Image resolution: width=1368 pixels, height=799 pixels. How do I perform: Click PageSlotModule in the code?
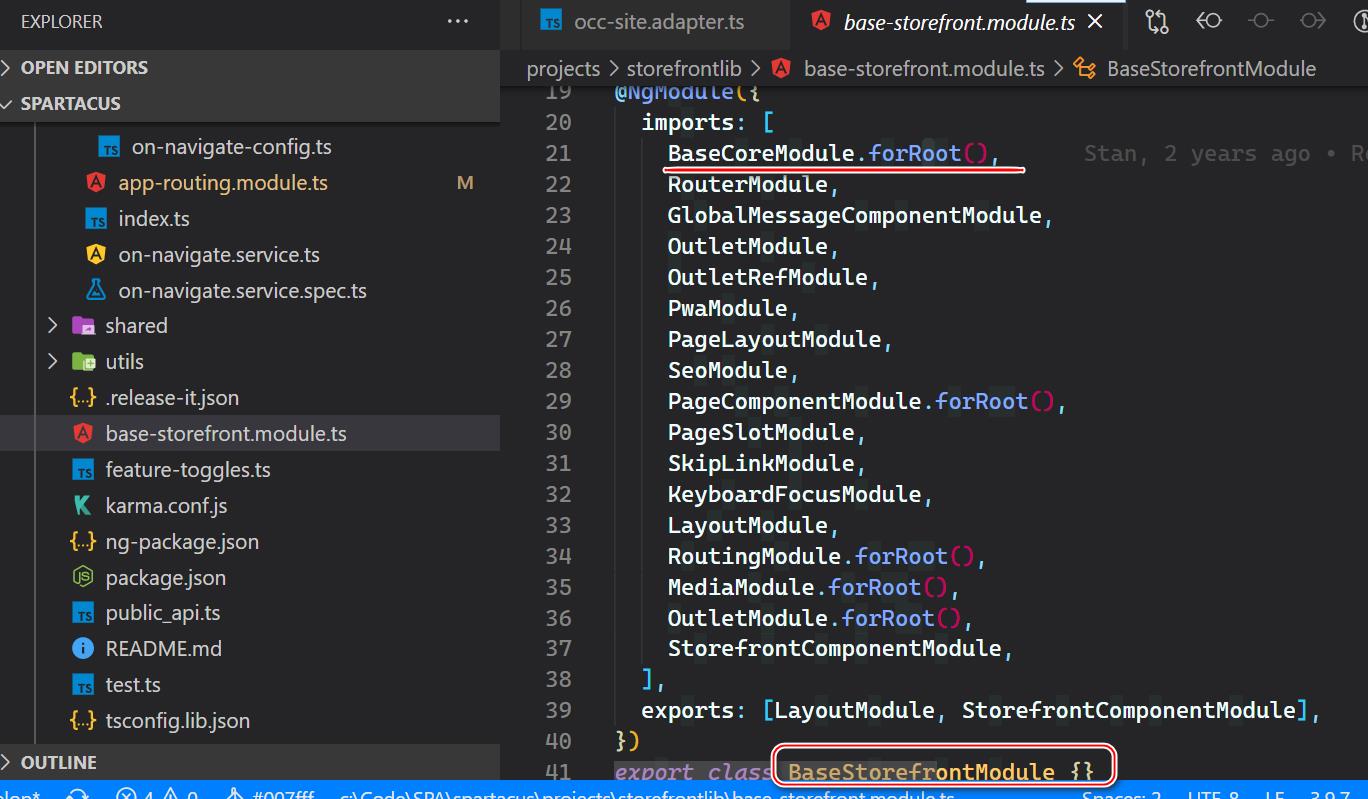tap(761, 432)
